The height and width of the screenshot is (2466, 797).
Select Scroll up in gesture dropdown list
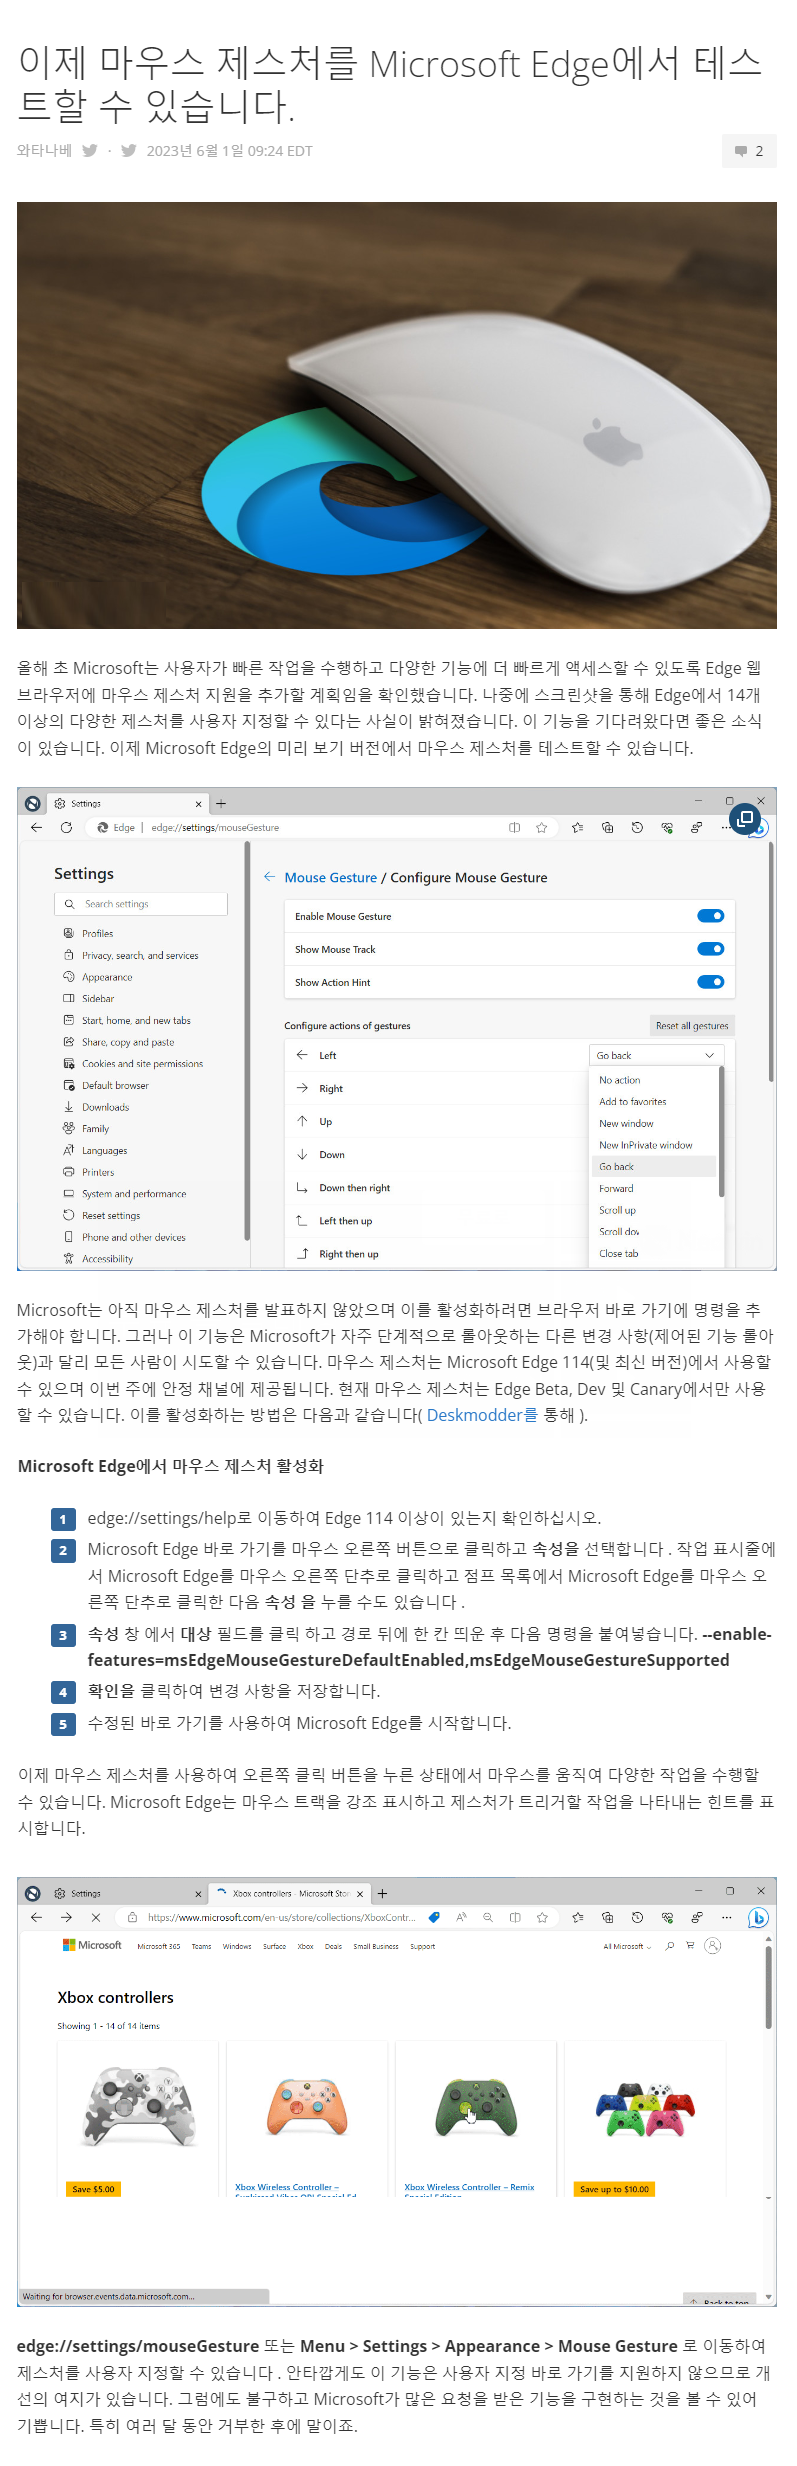tap(617, 1211)
